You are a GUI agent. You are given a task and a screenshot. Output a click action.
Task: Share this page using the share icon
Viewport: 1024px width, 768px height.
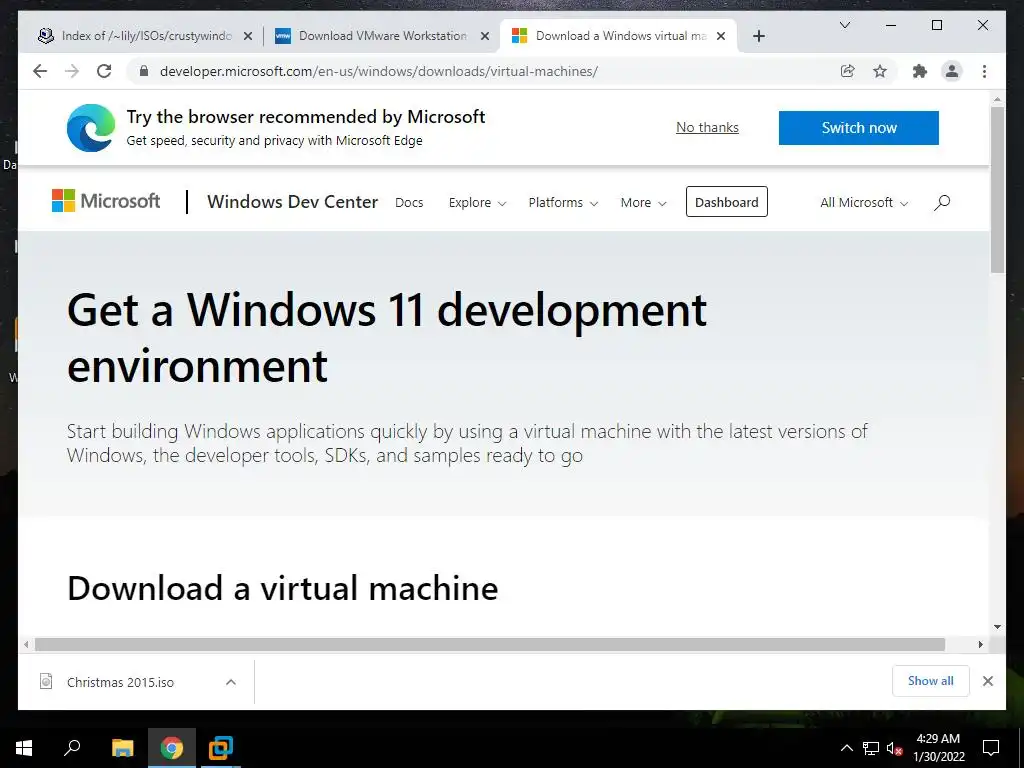tap(848, 71)
